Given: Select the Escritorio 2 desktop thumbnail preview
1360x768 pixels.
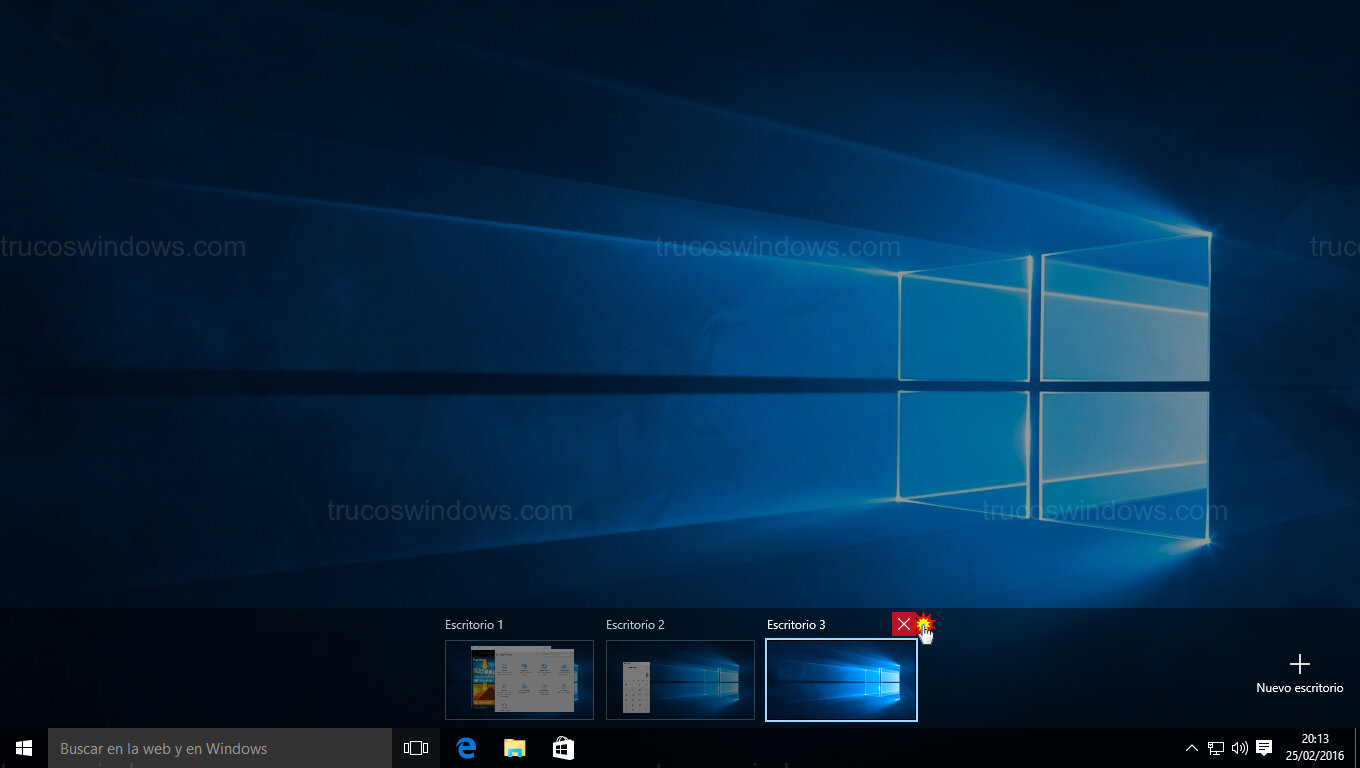Looking at the screenshot, I should point(680,680).
